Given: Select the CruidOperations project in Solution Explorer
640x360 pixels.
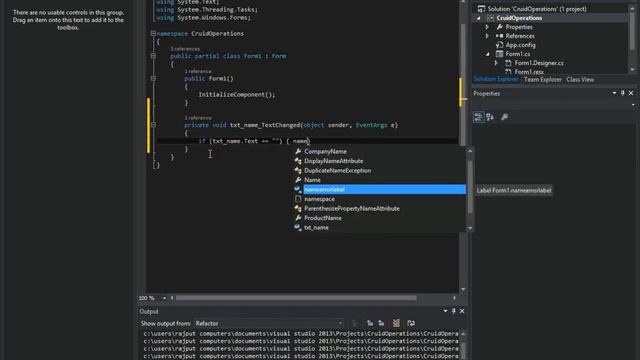Looking at the screenshot, I should click(x=519, y=18).
